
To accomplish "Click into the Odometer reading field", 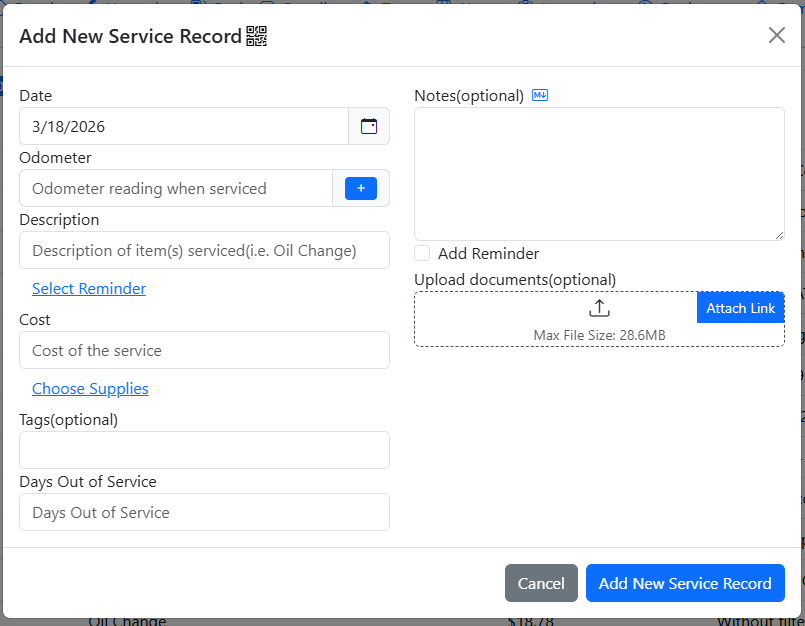I will (x=176, y=188).
